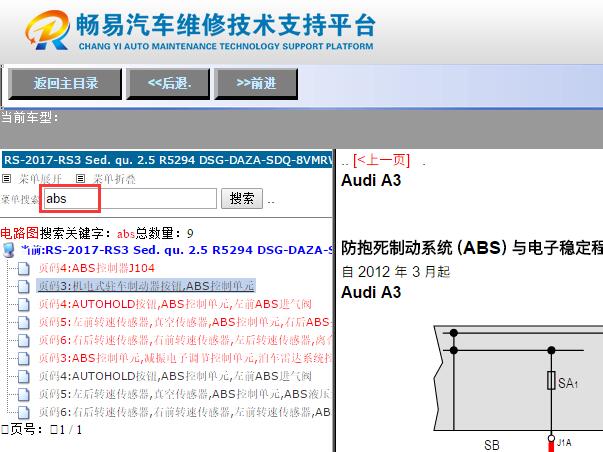
Task: Go back with the <<后退 button
Action: click(x=169, y=83)
